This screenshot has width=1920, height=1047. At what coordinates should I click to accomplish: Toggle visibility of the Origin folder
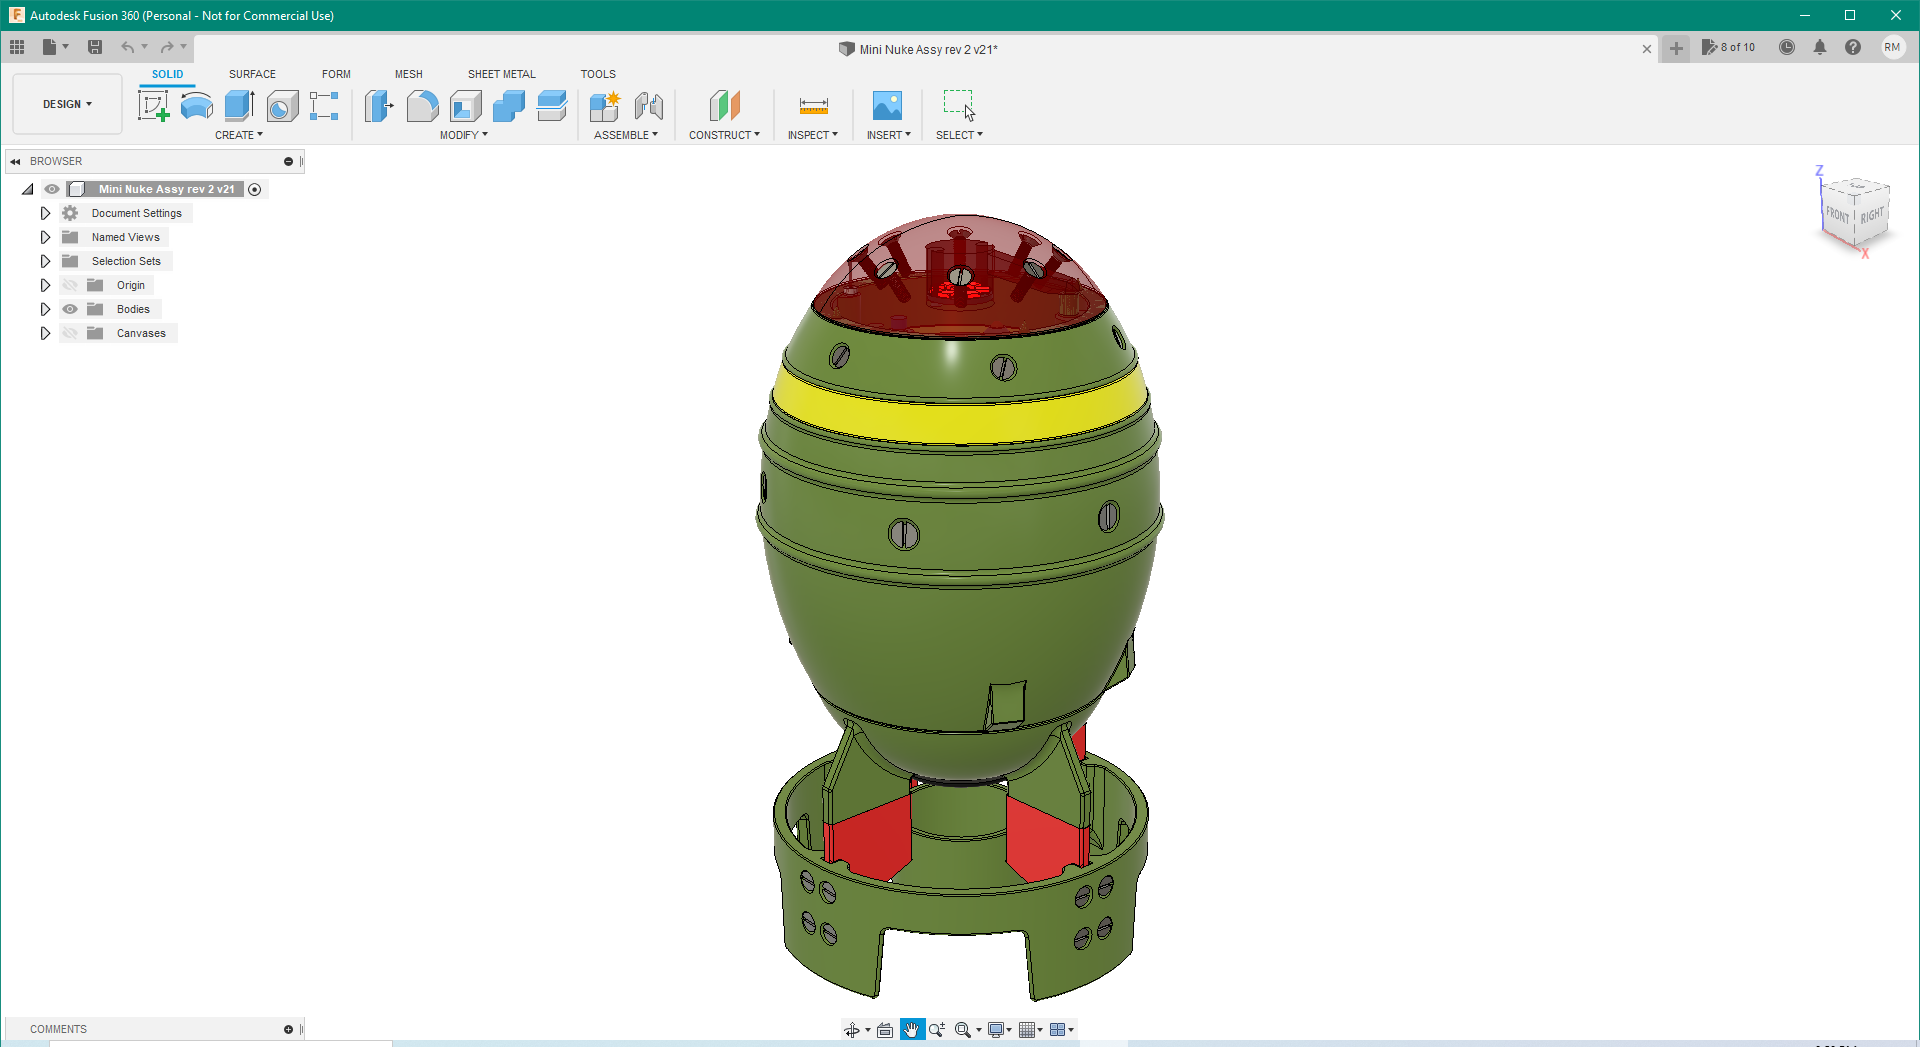(70, 285)
